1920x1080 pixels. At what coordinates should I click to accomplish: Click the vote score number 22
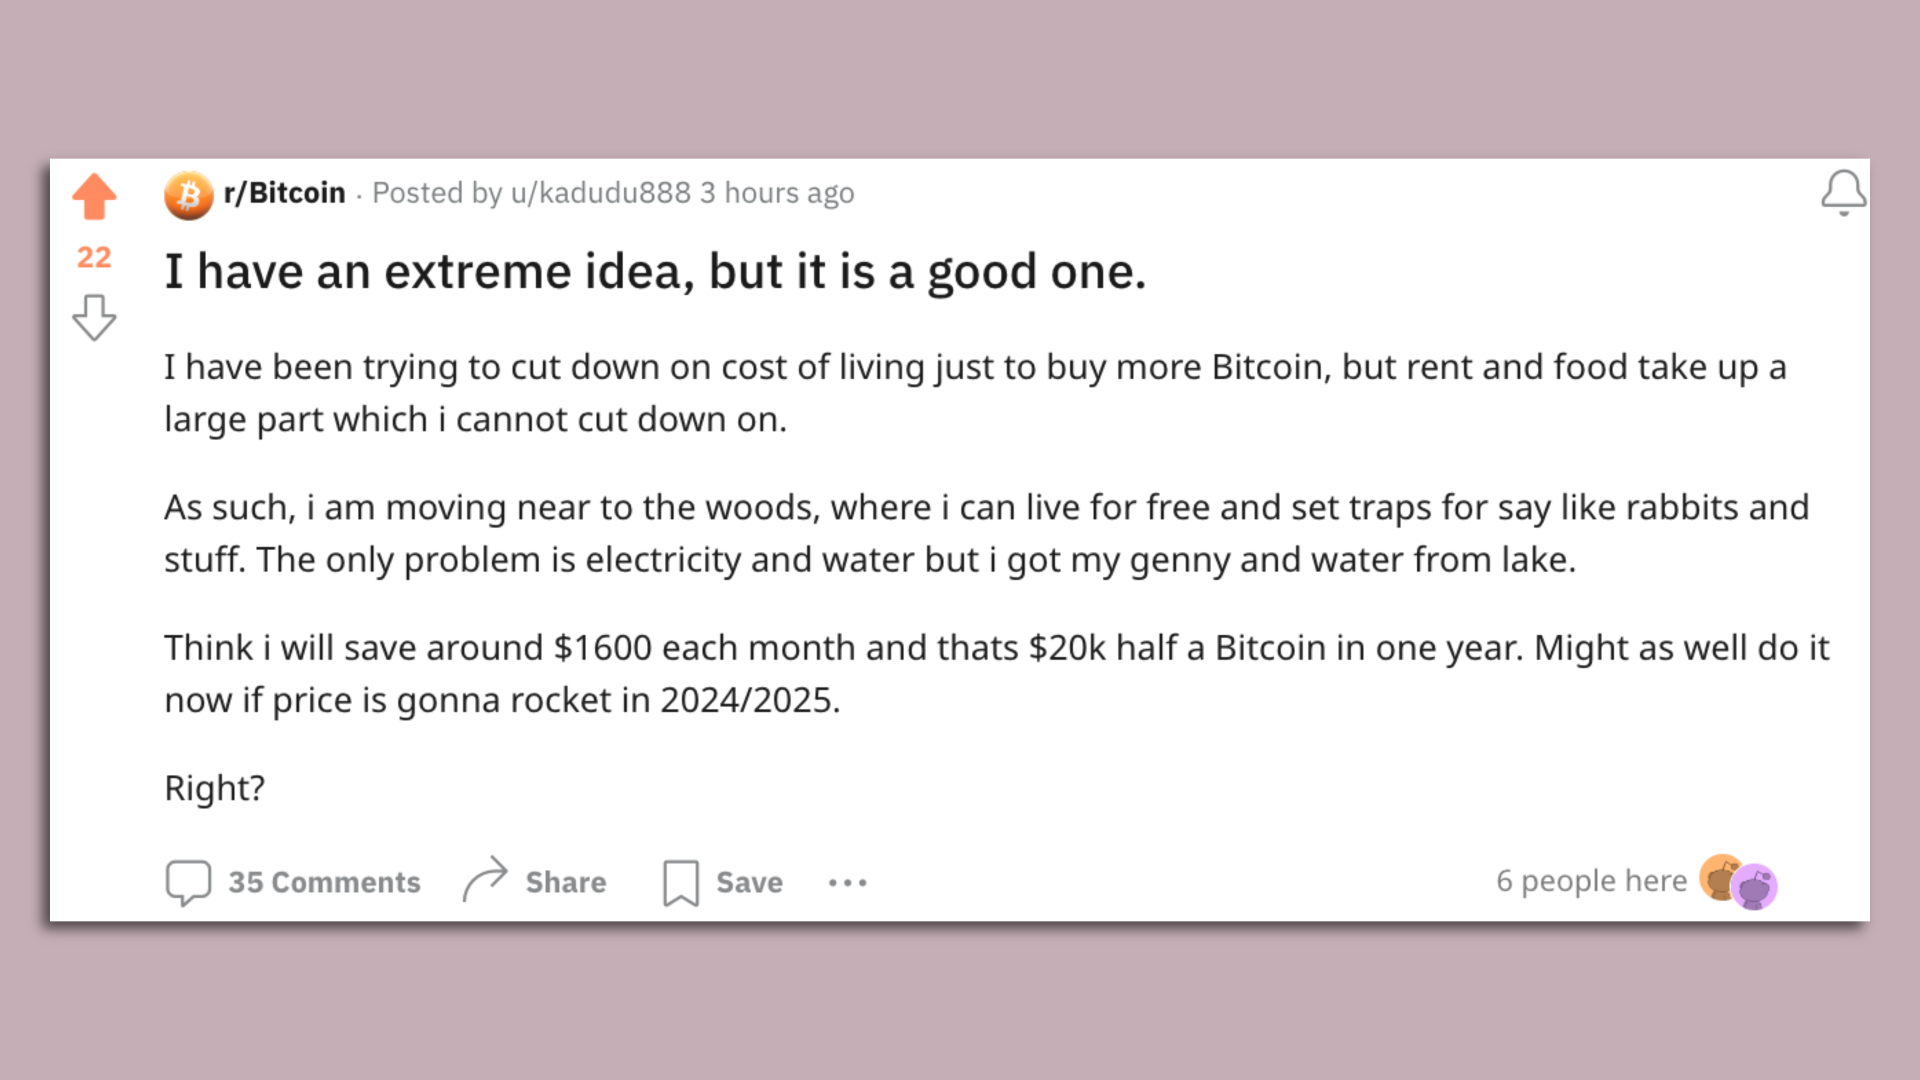tap(94, 258)
